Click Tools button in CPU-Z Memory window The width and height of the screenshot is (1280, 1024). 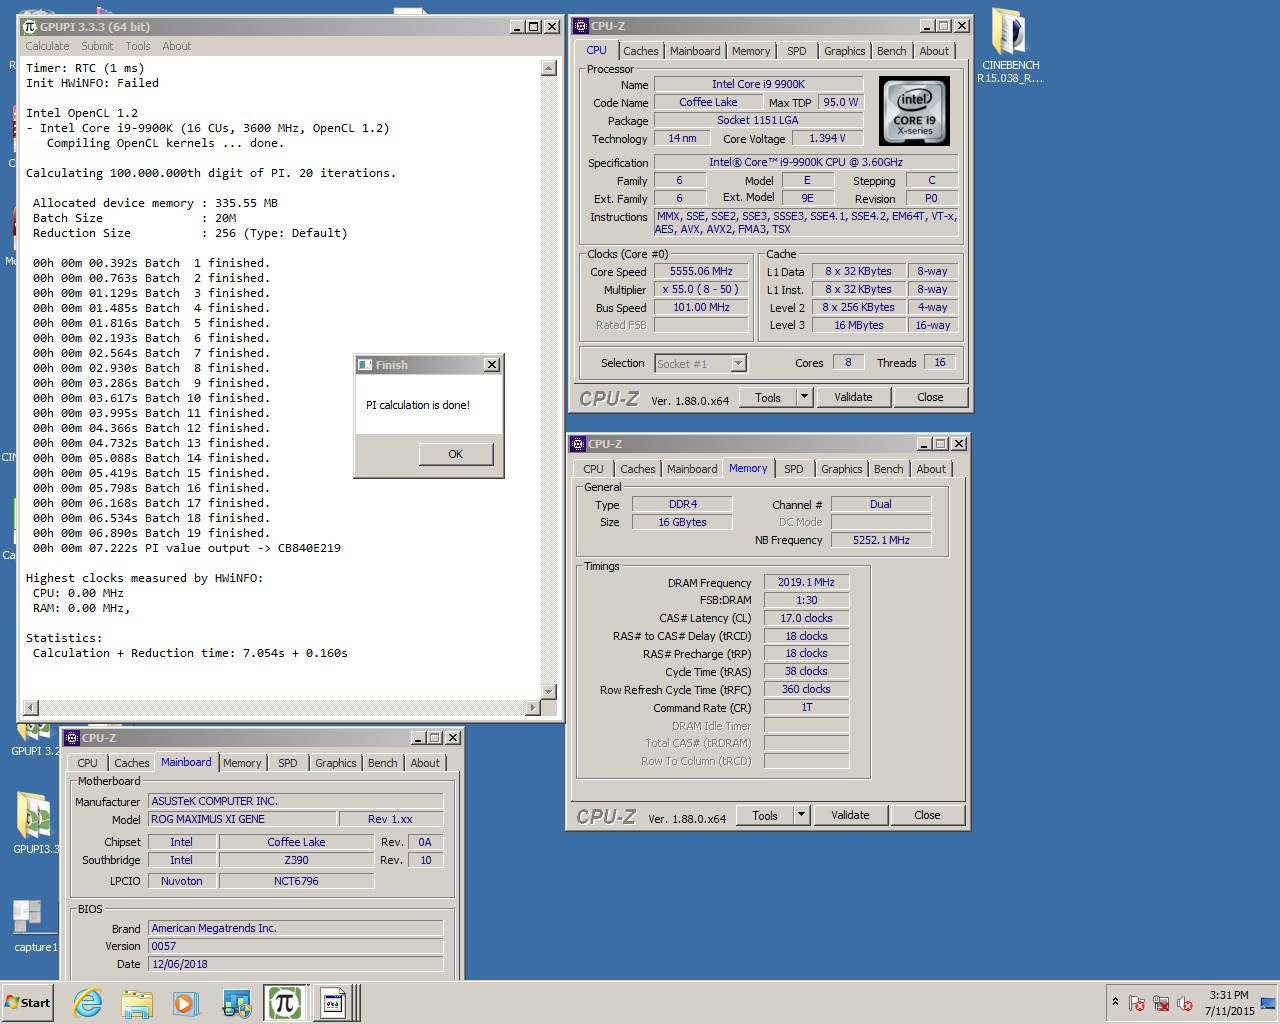[765, 815]
